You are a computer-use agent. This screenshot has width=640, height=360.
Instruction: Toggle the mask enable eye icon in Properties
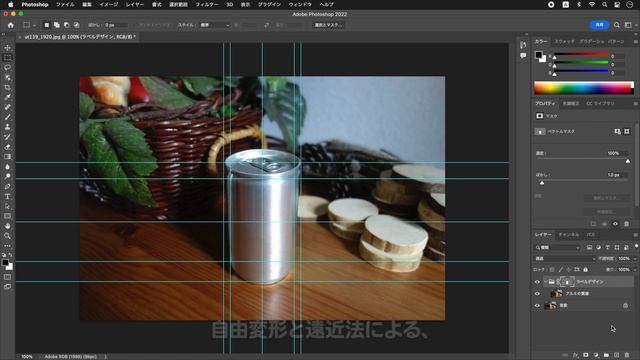point(616,224)
